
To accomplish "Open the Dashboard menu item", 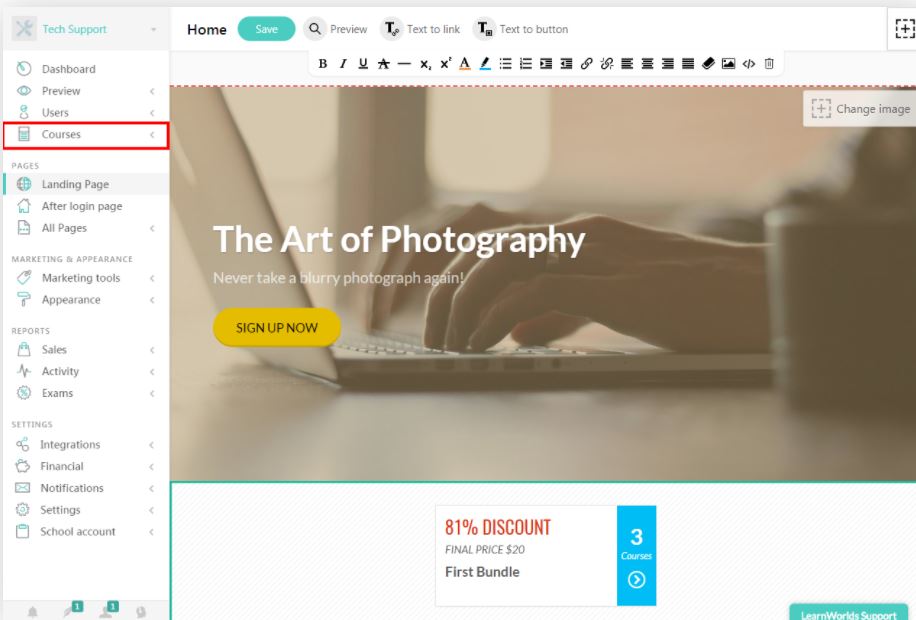I will point(68,69).
